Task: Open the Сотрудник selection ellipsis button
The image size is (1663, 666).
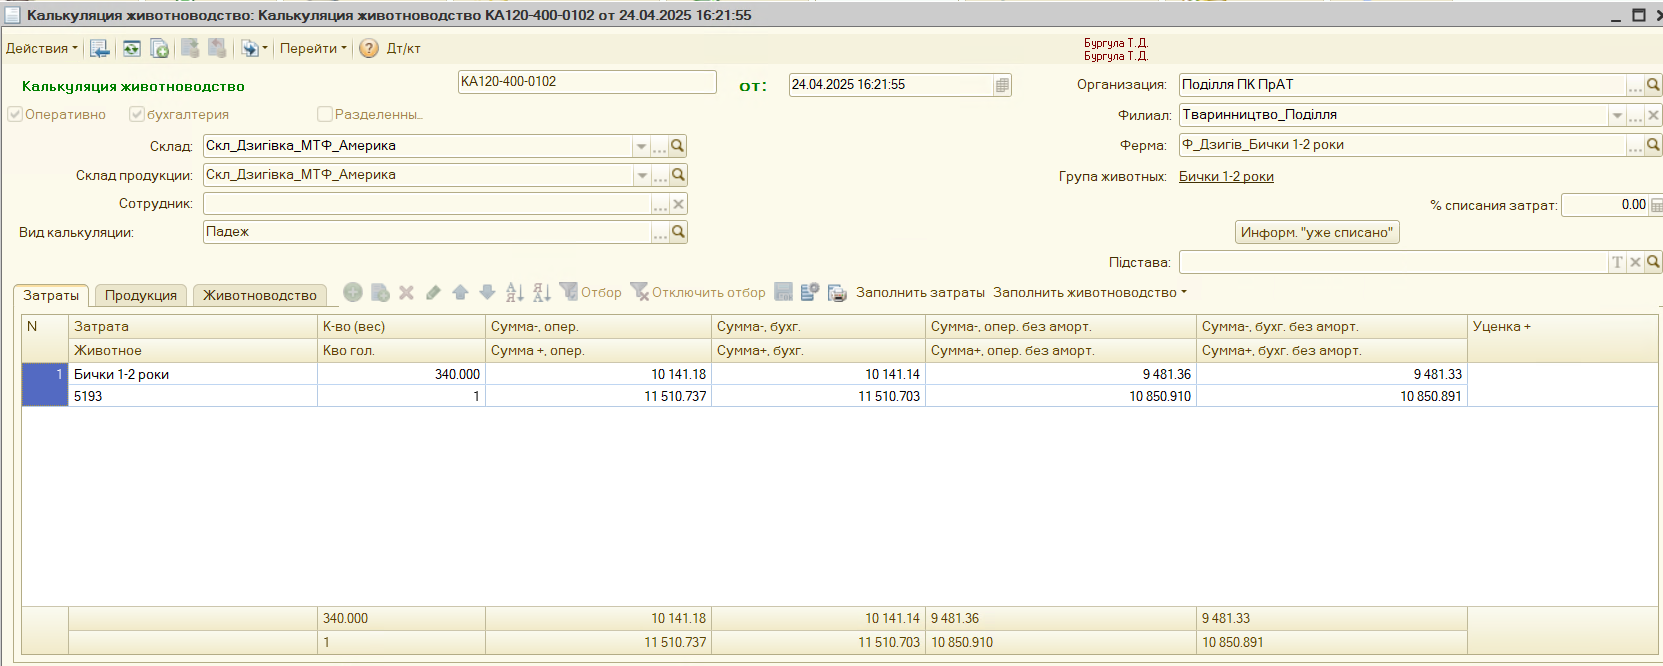Action: coord(660,204)
